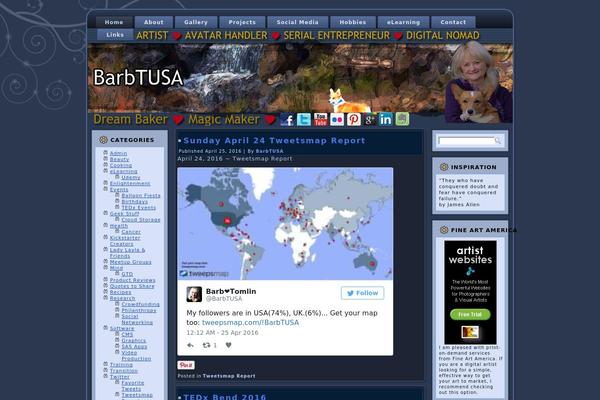Click the search magnifier icon

(x=497, y=141)
